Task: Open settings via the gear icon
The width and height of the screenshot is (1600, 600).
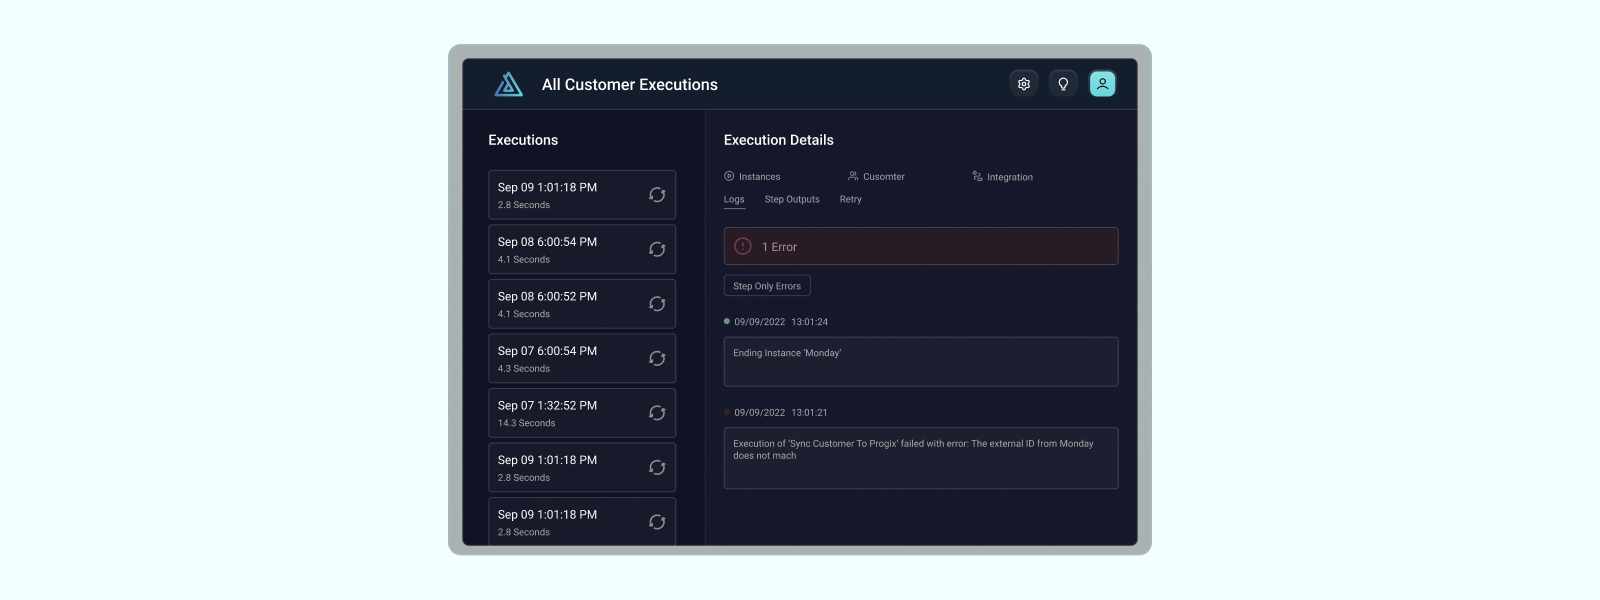Action: point(1024,84)
